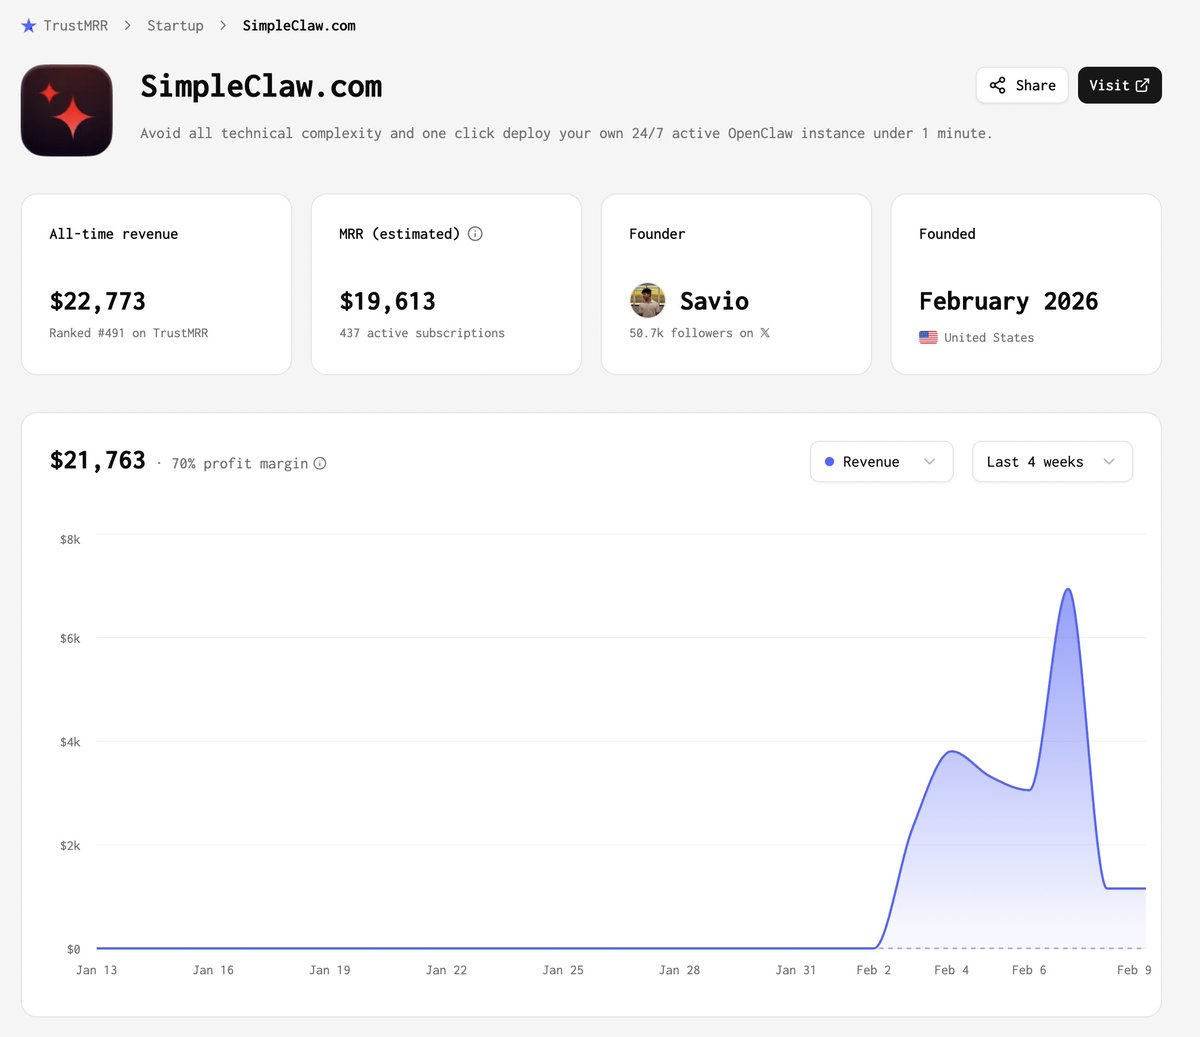Click the United States flag icon
1200x1037 pixels.
928,338
